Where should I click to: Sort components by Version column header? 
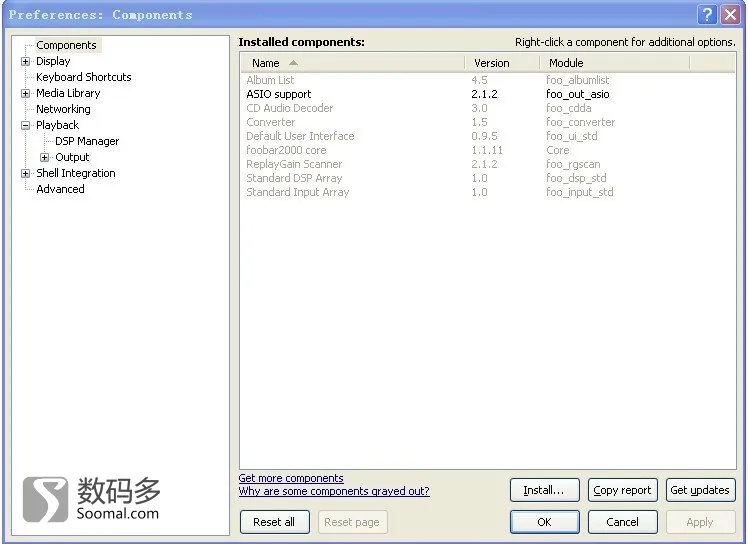[502, 63]
